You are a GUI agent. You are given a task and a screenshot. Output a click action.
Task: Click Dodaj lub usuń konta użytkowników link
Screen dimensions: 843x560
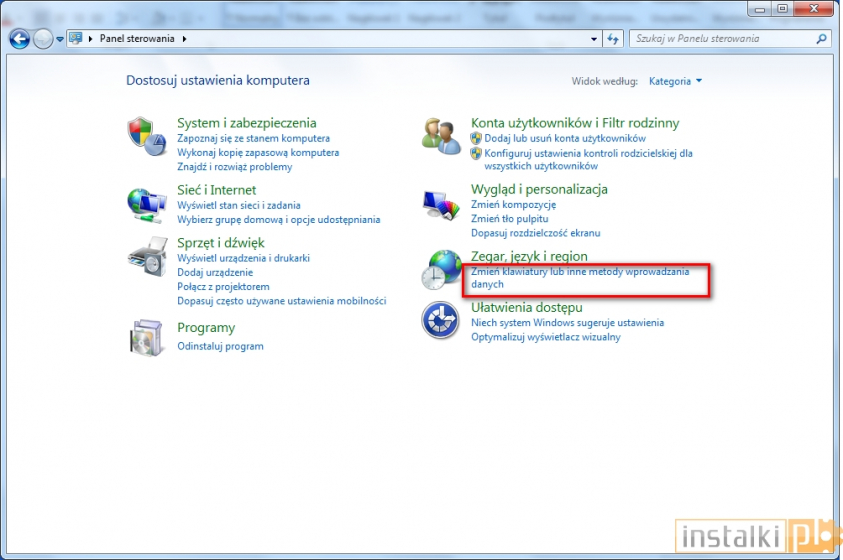tap(564, 138)
